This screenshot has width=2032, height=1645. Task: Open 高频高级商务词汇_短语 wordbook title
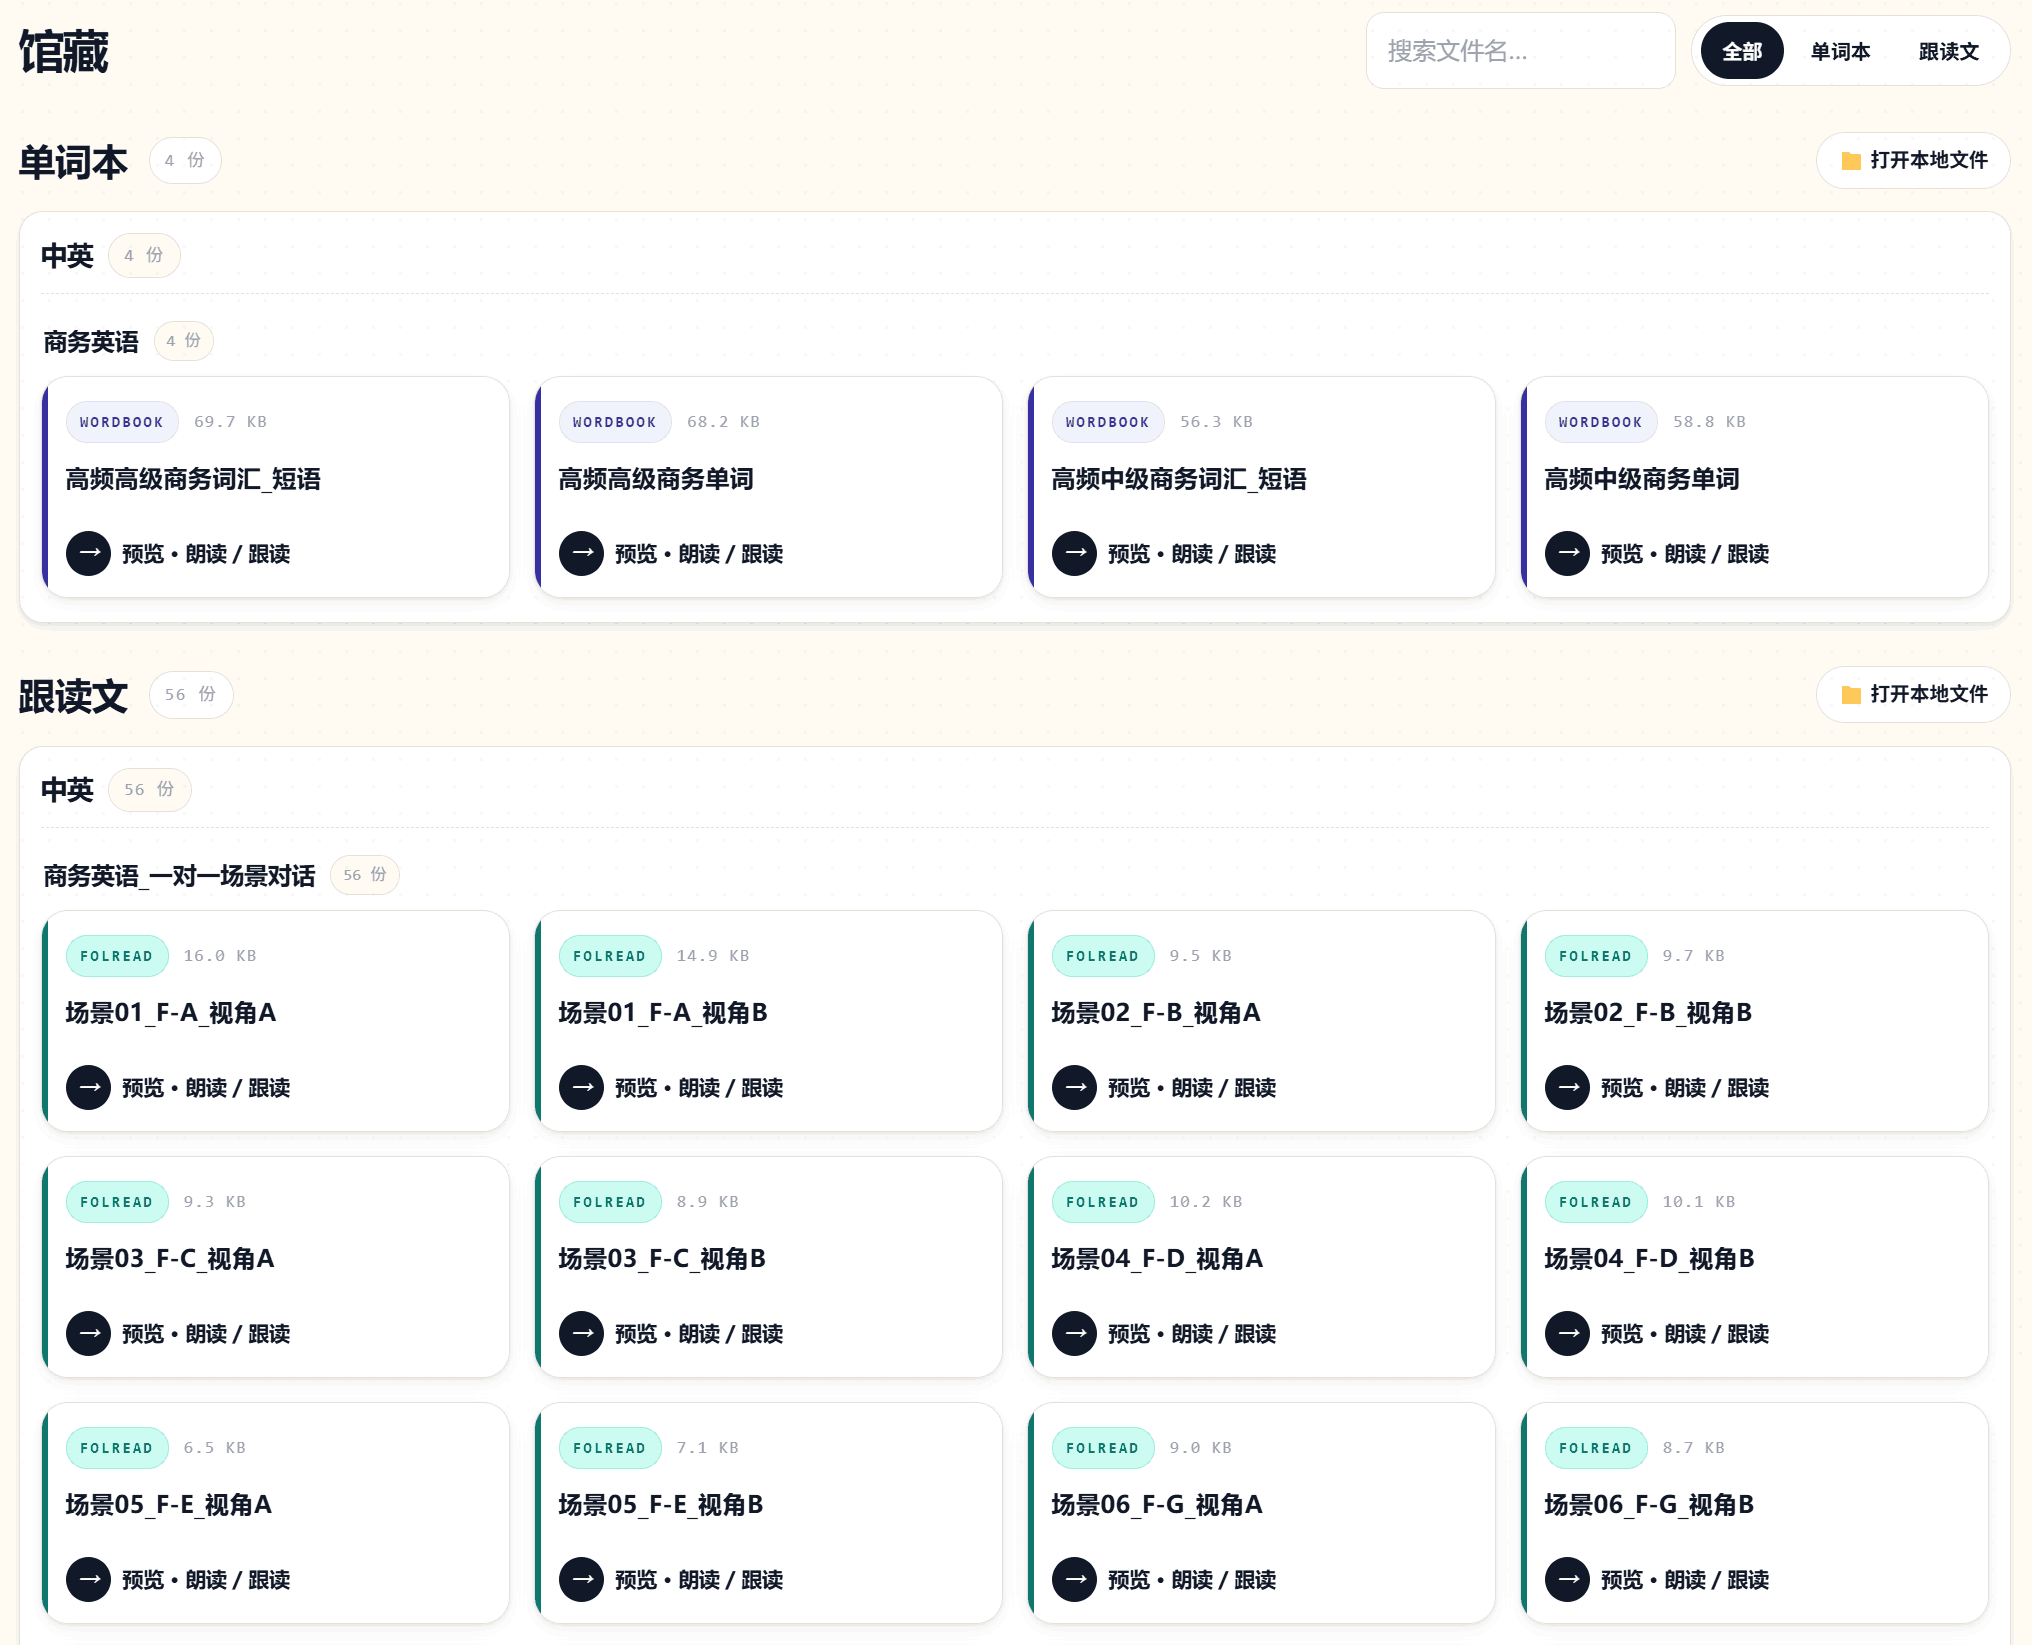click(193, 479)
